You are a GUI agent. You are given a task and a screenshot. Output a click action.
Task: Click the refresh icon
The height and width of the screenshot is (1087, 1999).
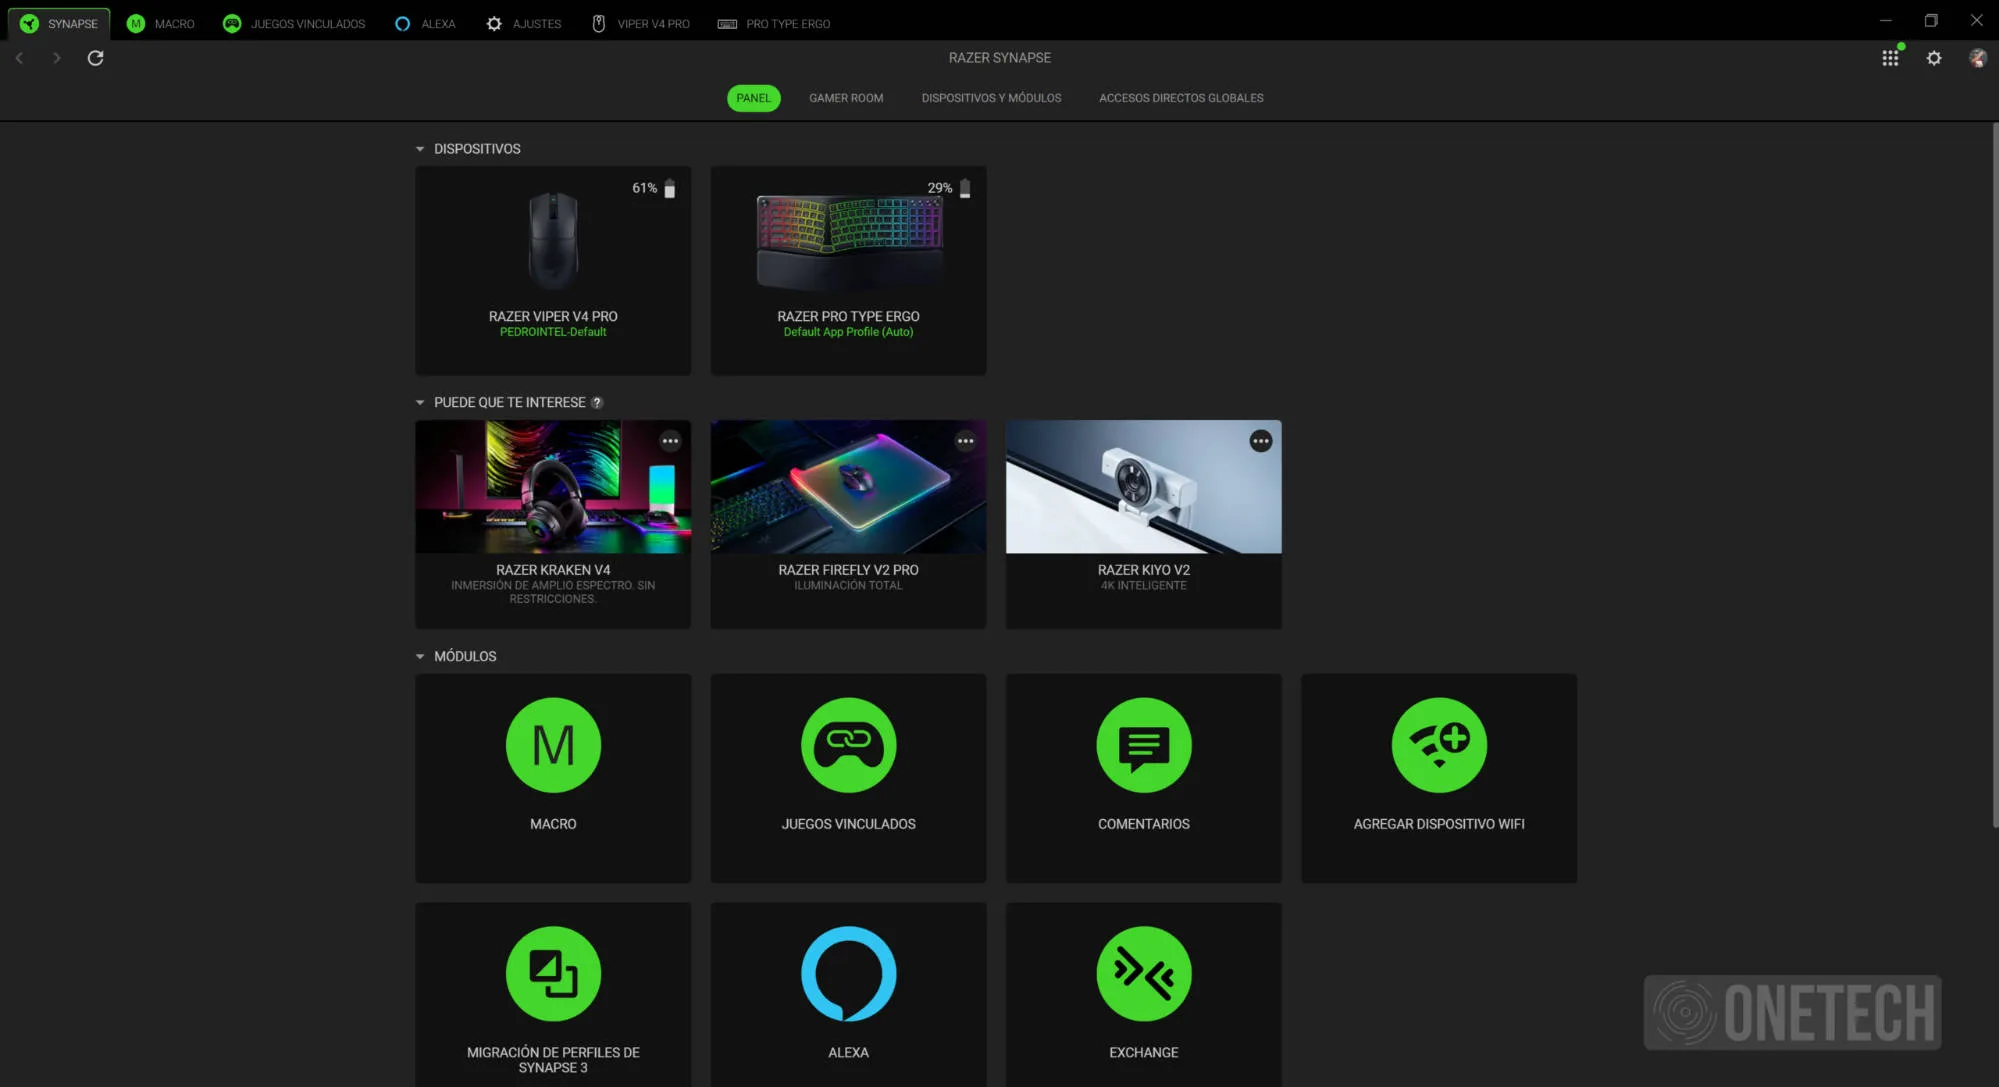point(95,58)
